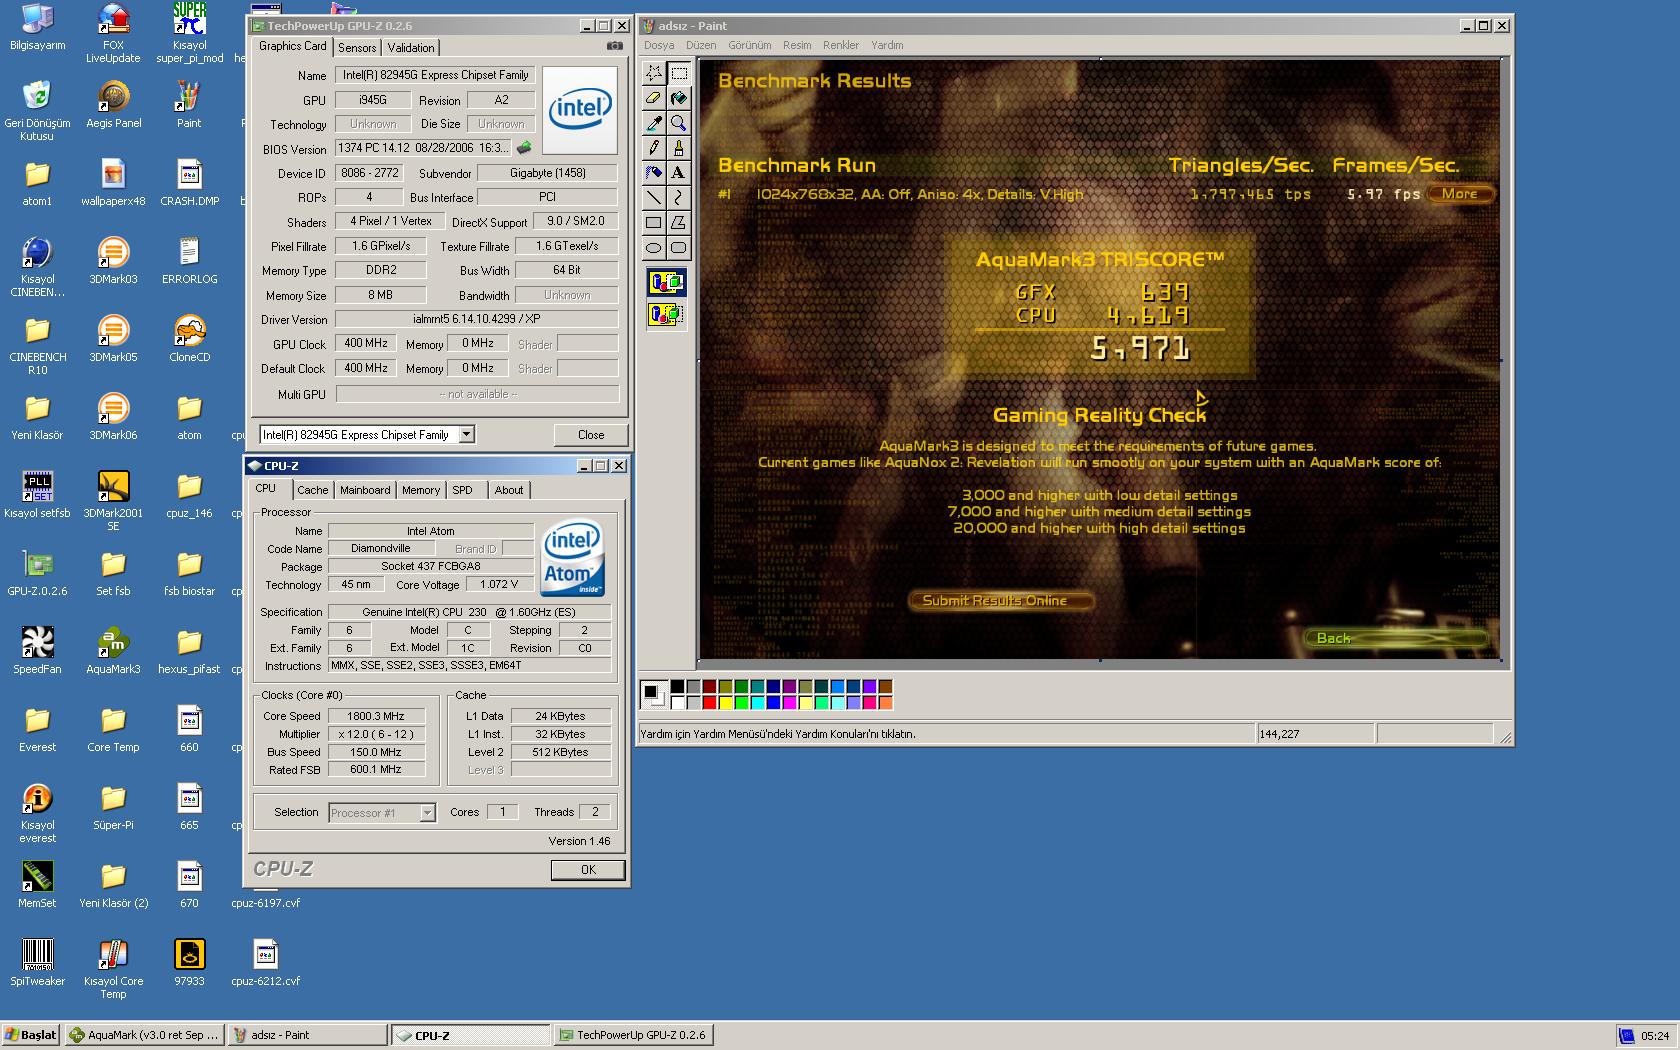Open the Düzen menu in Paint

pyautogui.click(x=701, y=45)
